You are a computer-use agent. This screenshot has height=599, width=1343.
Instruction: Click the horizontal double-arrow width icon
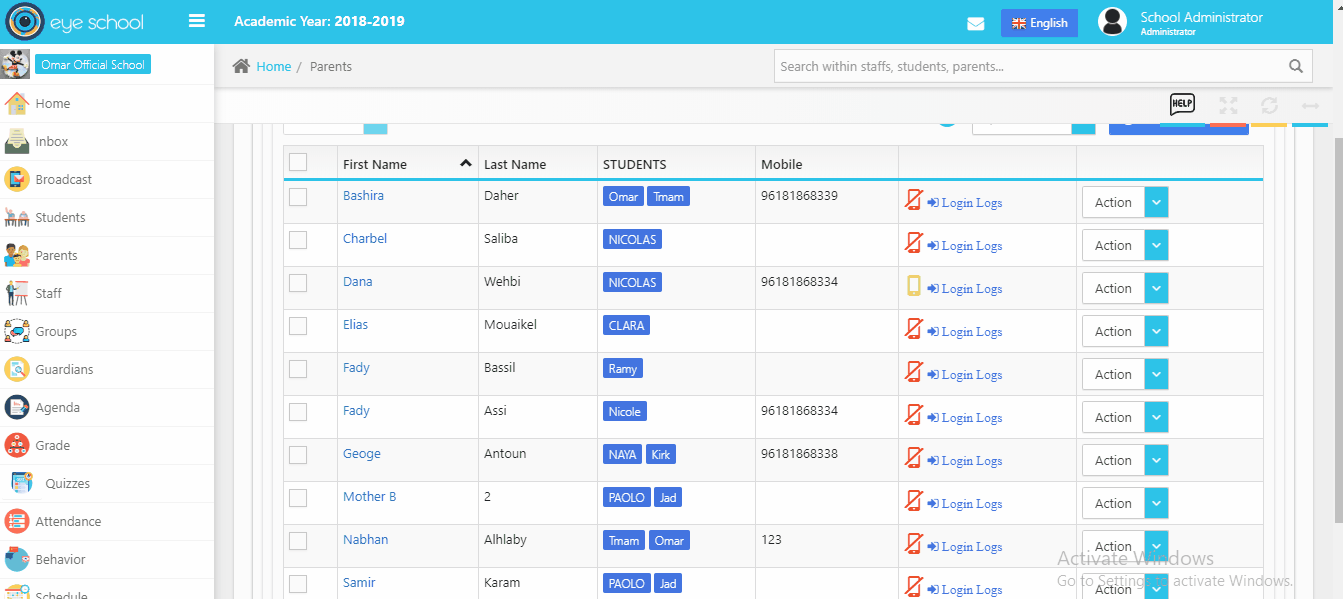point(1310,105)
